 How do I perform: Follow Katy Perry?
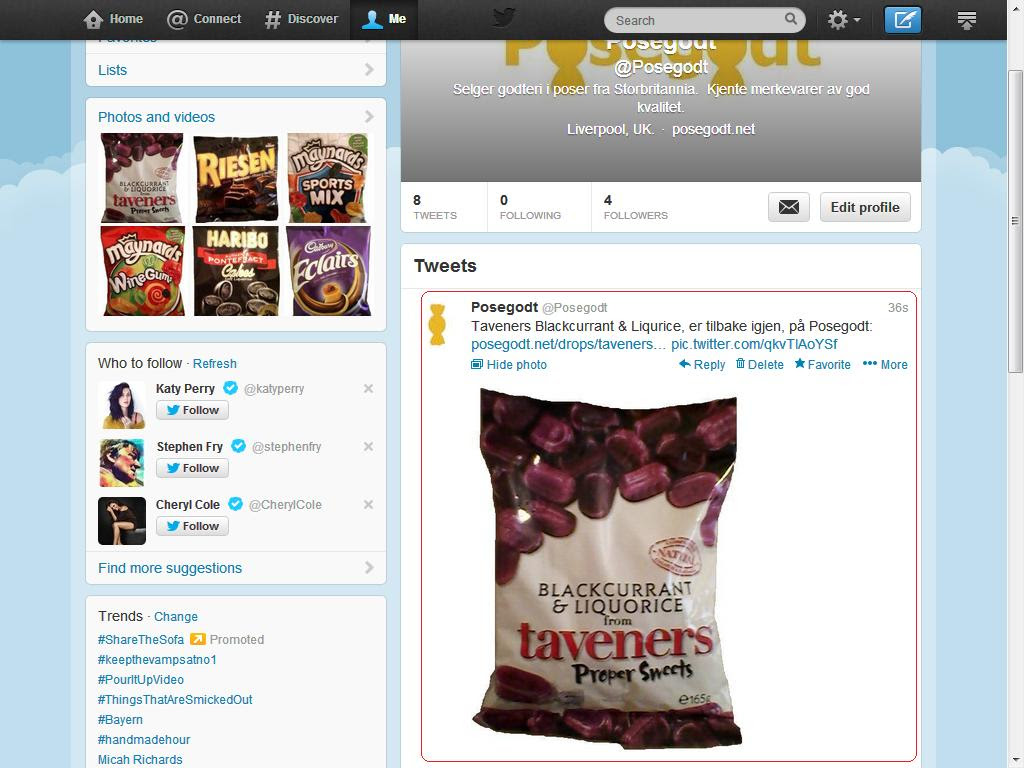(192, 410)
